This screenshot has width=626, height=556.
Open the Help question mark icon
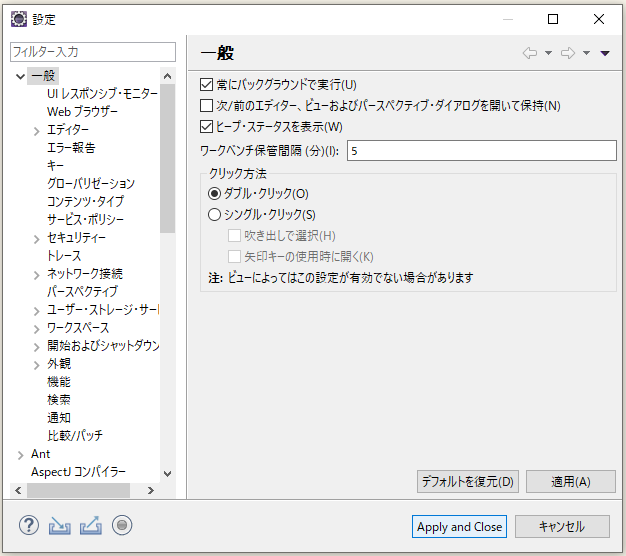[x=29, y=525]
